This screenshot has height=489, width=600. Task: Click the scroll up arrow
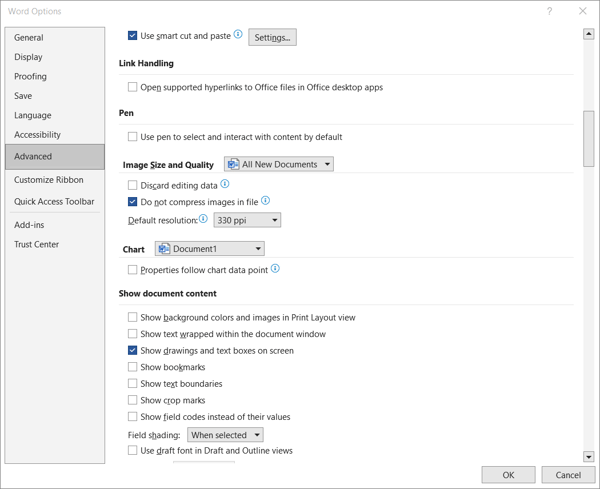tap(589, 34)
